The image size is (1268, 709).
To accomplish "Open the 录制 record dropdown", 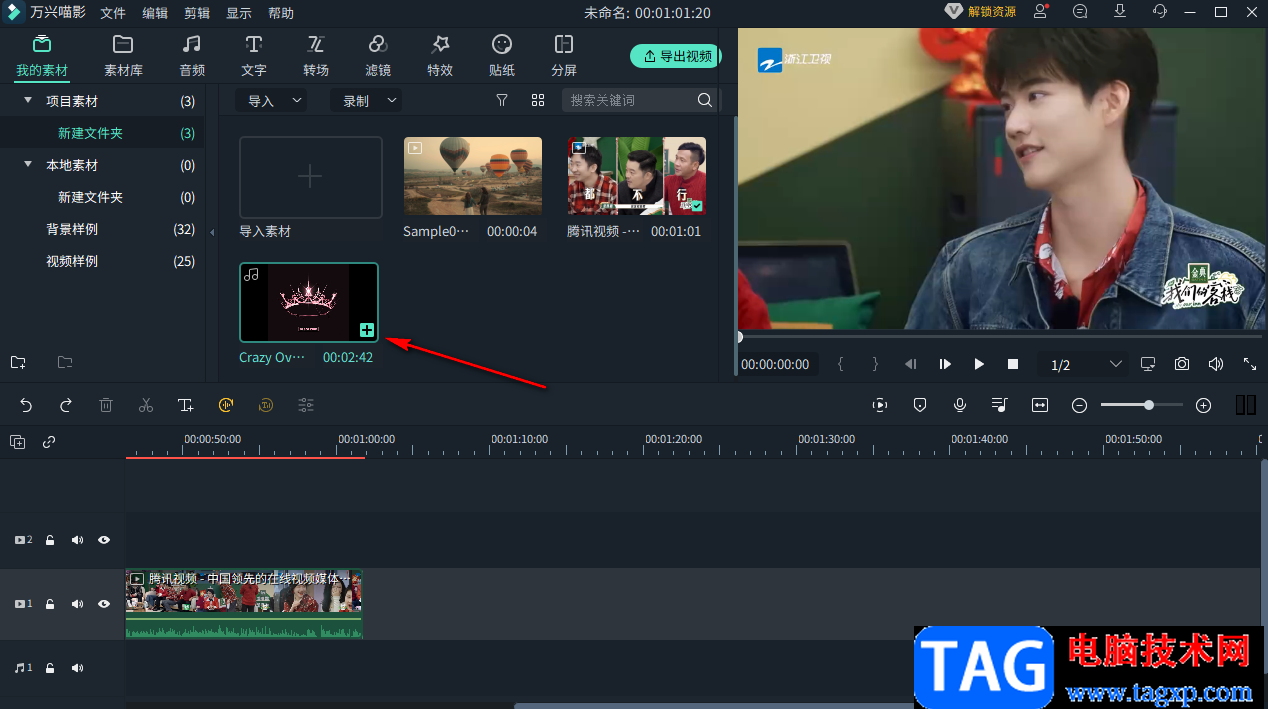I will 366,100.
